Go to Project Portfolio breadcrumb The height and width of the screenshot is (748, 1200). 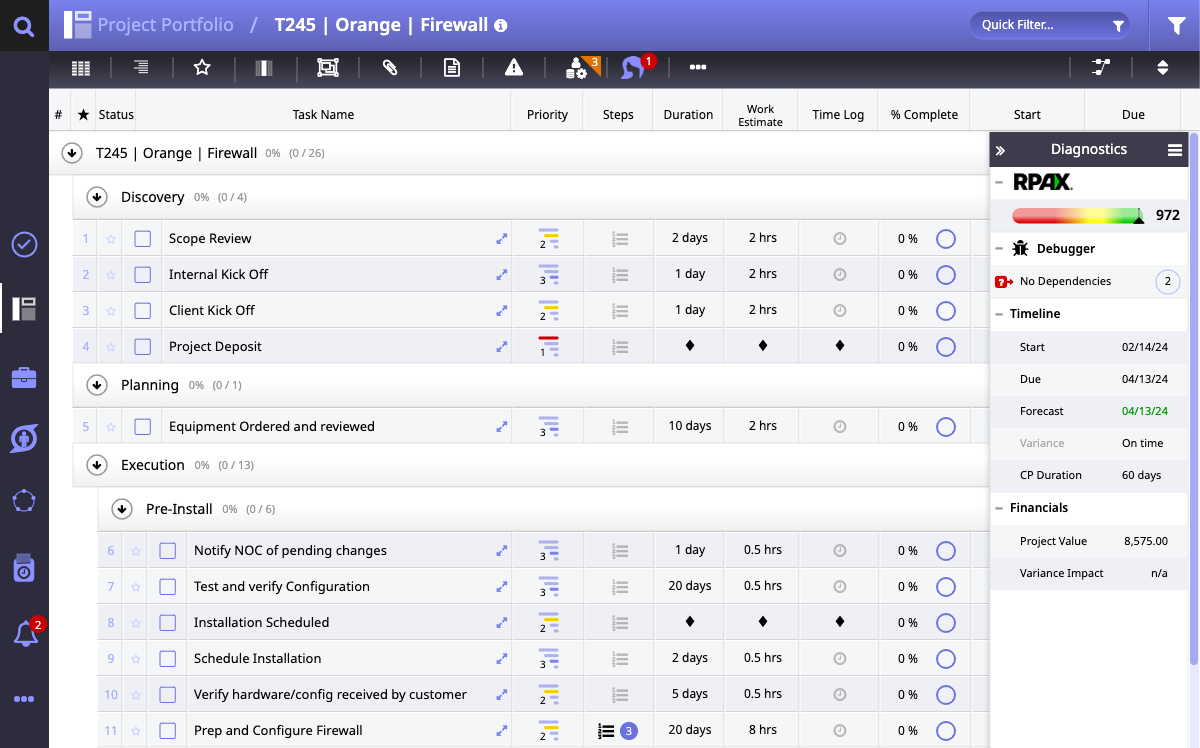coord(165,25)
